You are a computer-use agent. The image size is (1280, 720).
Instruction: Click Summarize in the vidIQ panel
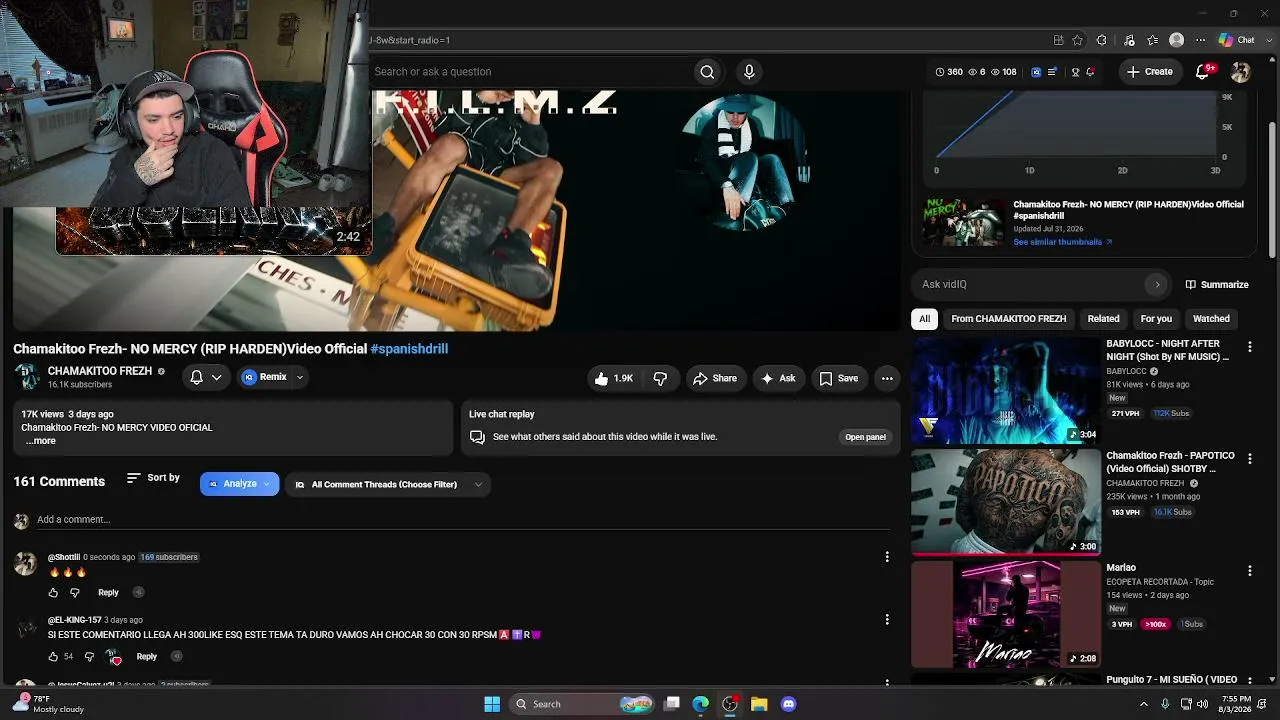[1217, 285]
